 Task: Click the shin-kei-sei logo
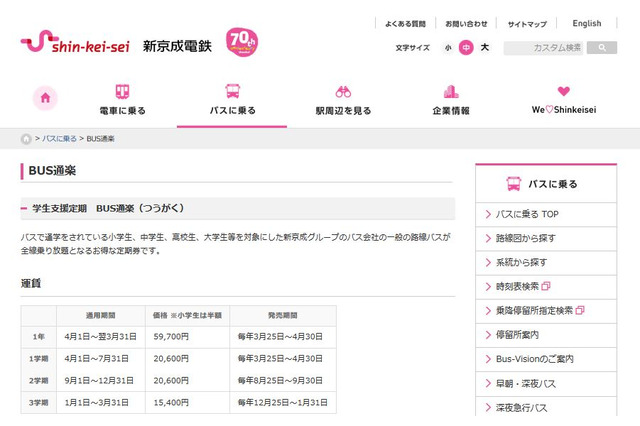click(75, 42)
